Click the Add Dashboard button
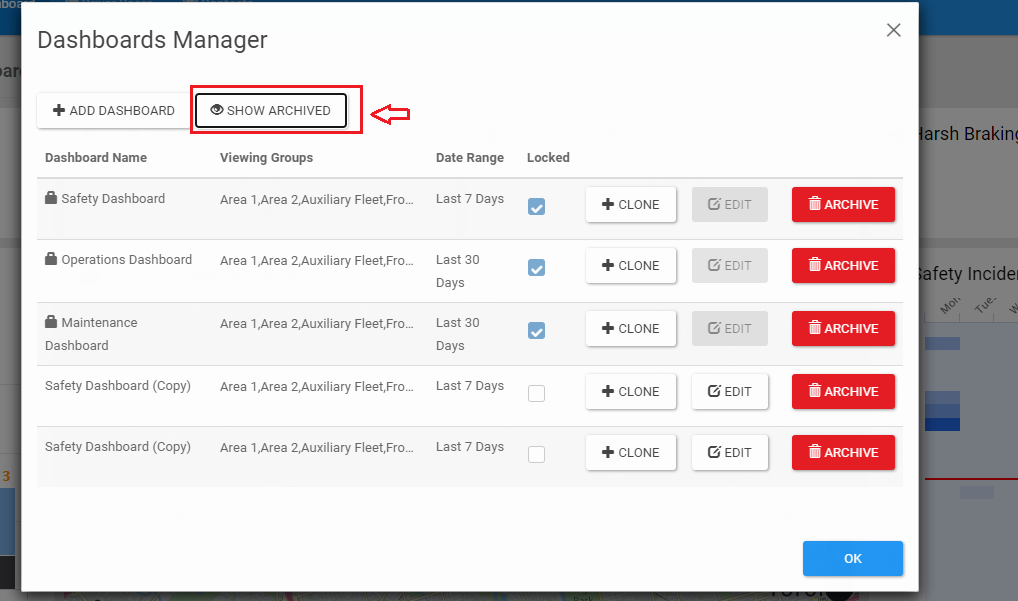The image size is (1018, 601). coord(114,110)
